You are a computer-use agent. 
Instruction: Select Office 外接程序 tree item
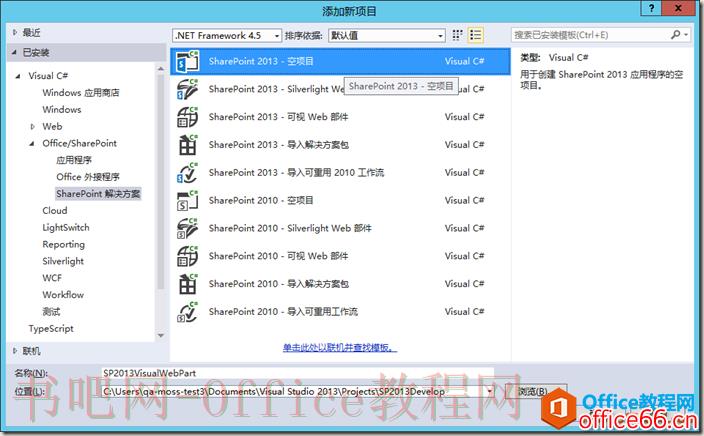(x=88, y=177)
